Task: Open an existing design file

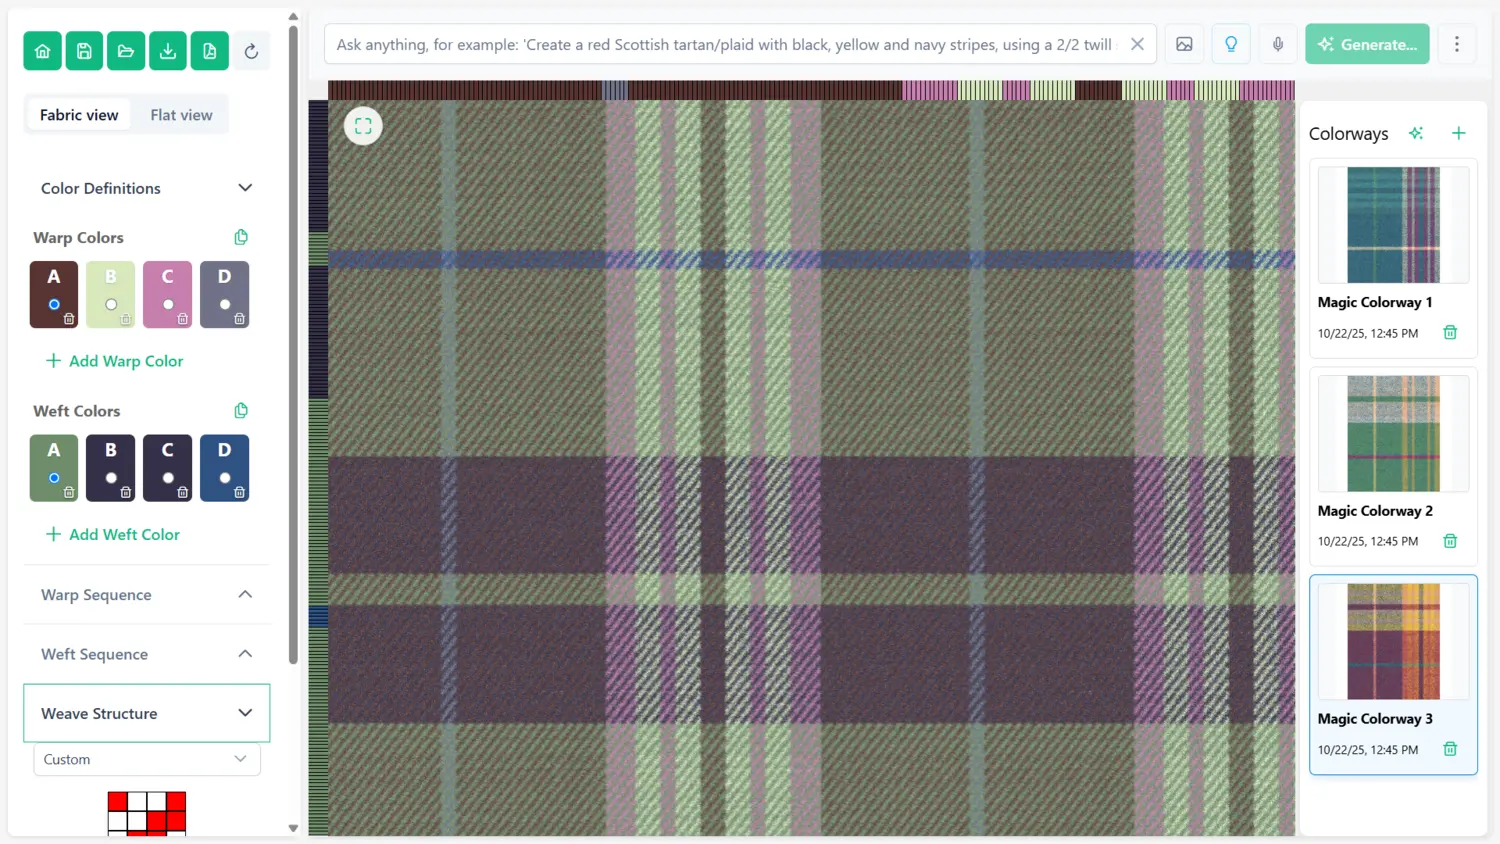Action: pyautogui.click(x=126, y=50)
